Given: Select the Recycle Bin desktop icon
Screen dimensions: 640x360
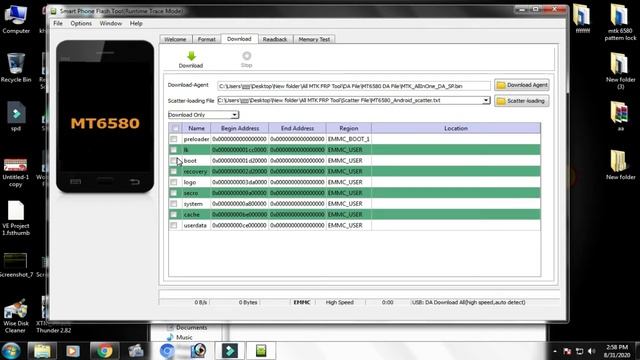Looking at the screenshot, I should [x=16, y=68].
